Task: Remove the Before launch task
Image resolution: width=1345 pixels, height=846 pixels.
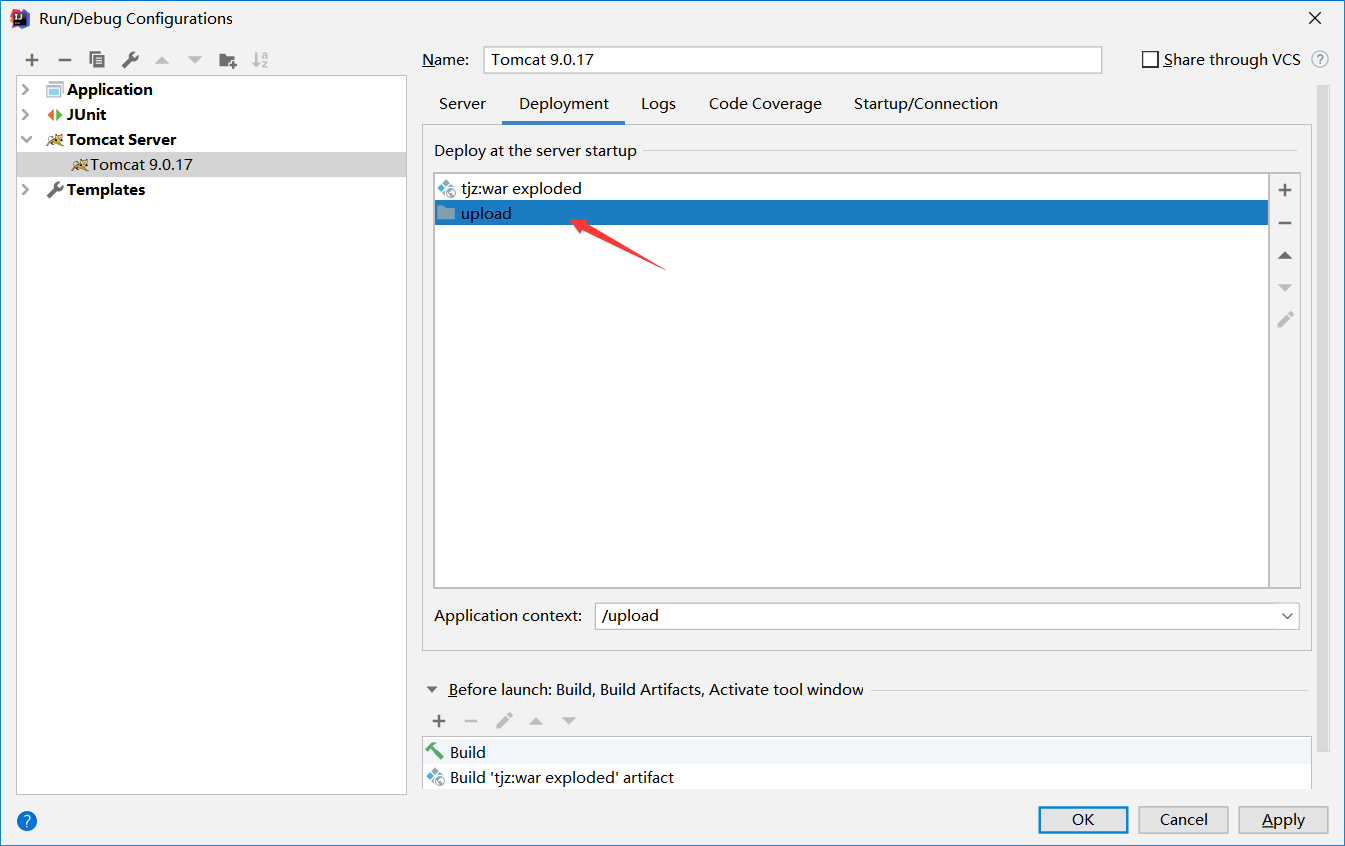Action: pyautogui.click(x=471, y=721)
